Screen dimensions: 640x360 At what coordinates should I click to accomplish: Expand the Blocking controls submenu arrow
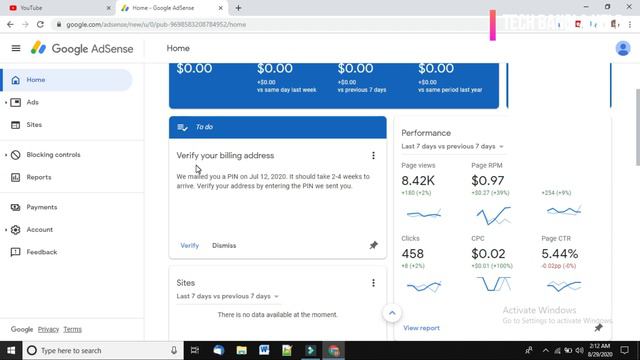[6, 155]
